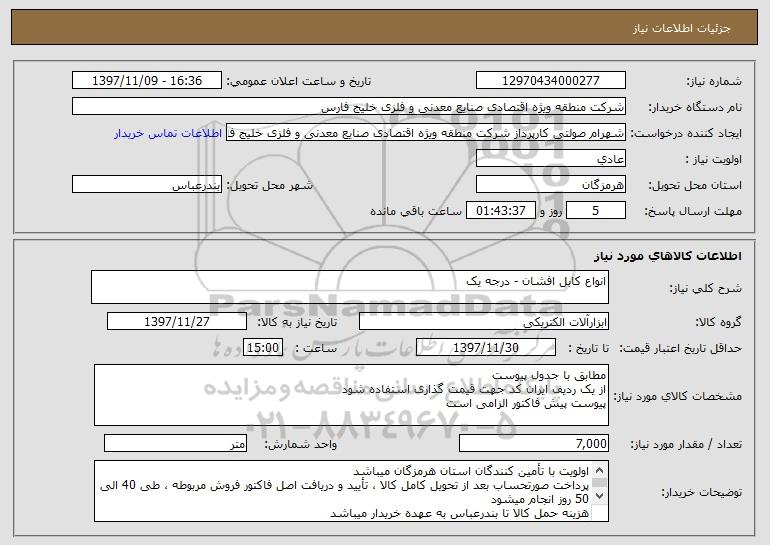This screenshot has height=545, width=770.
Task: Select the public announcement date field 1397/11/09 - 16:36
Action: 147,81
